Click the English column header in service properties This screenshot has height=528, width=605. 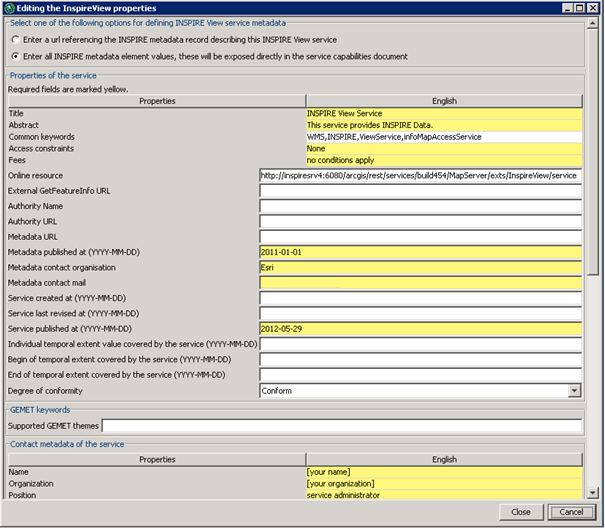tap(443, 101)
